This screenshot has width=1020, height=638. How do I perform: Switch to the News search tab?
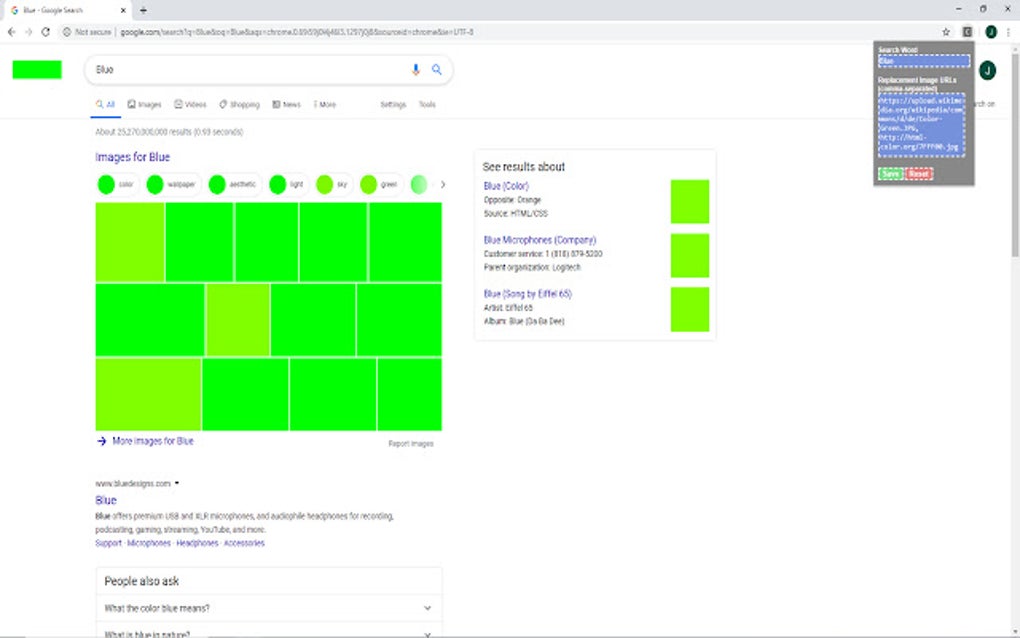[286, 104]
